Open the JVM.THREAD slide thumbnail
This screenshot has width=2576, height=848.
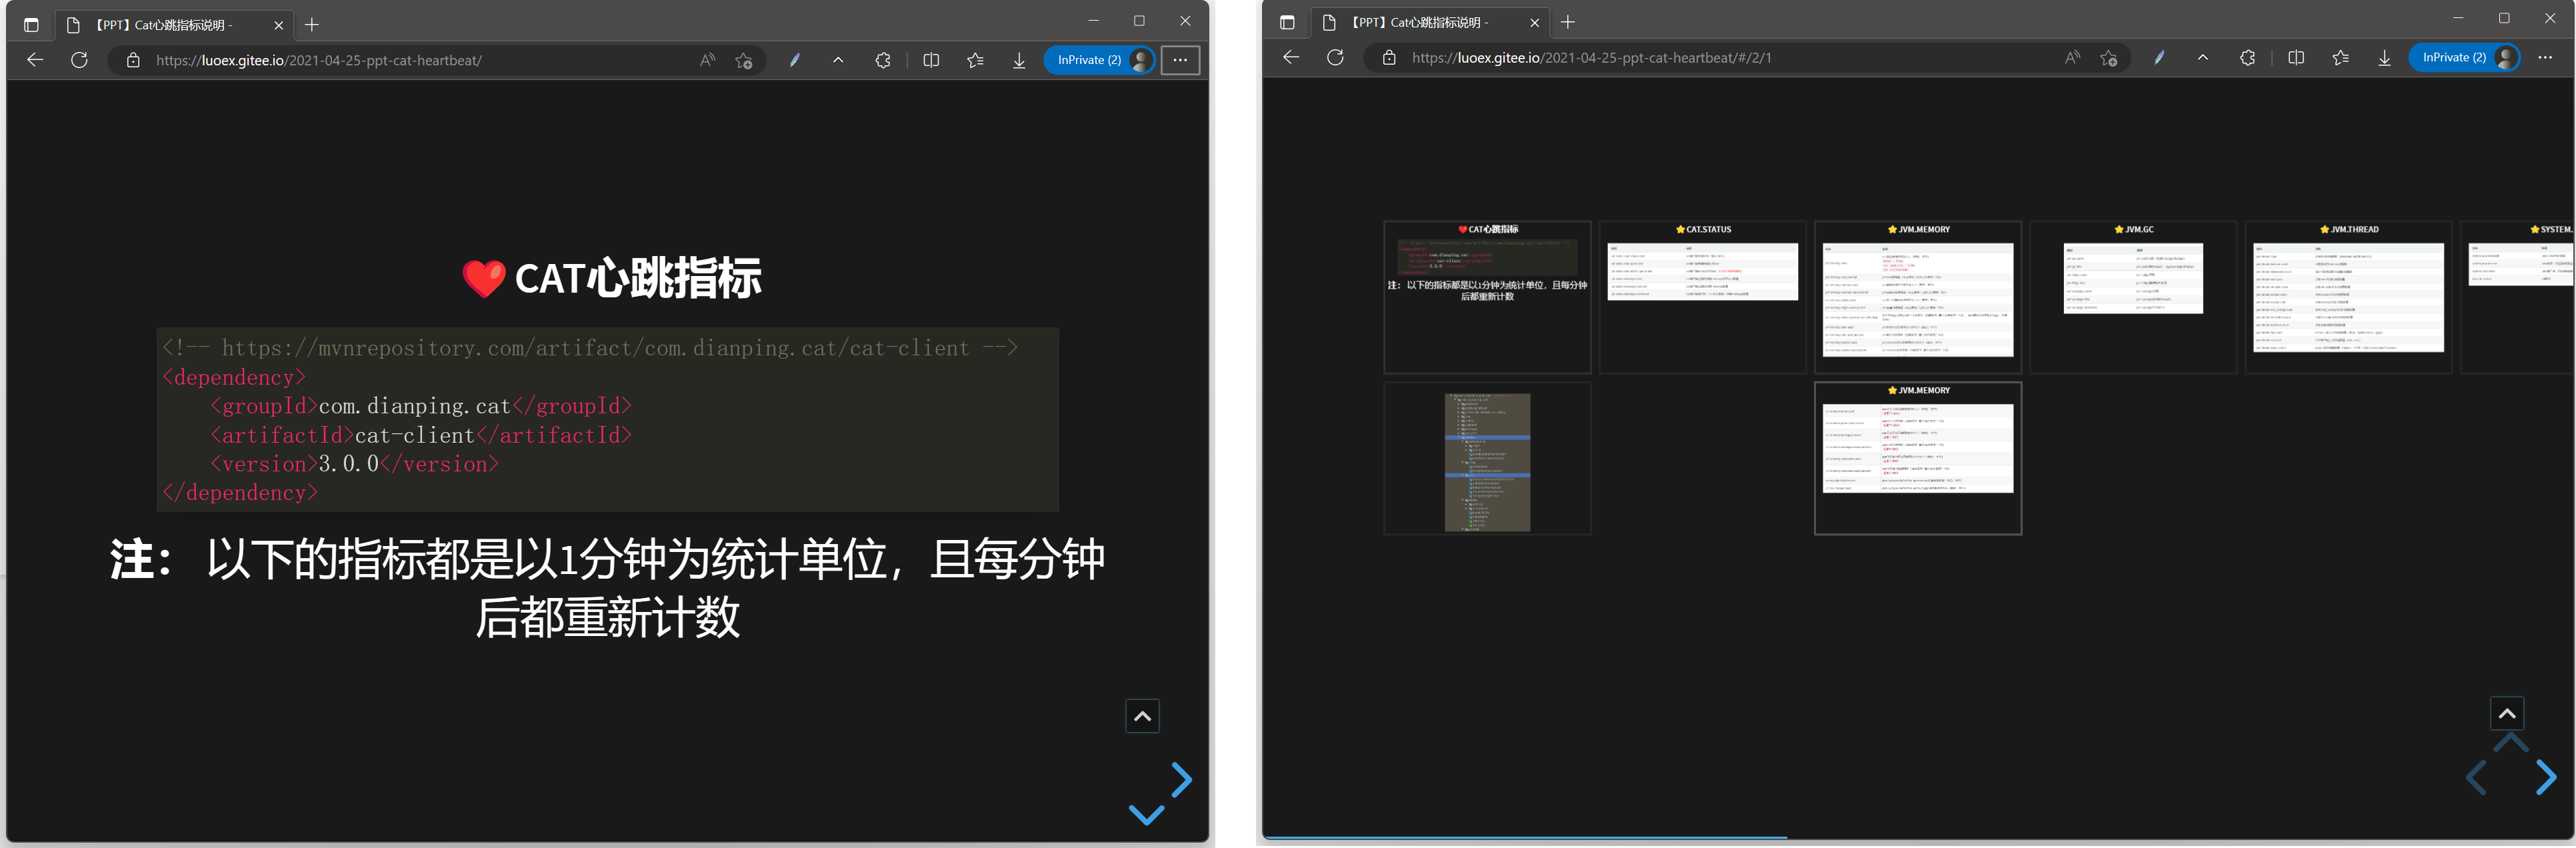click(2348, 297)
